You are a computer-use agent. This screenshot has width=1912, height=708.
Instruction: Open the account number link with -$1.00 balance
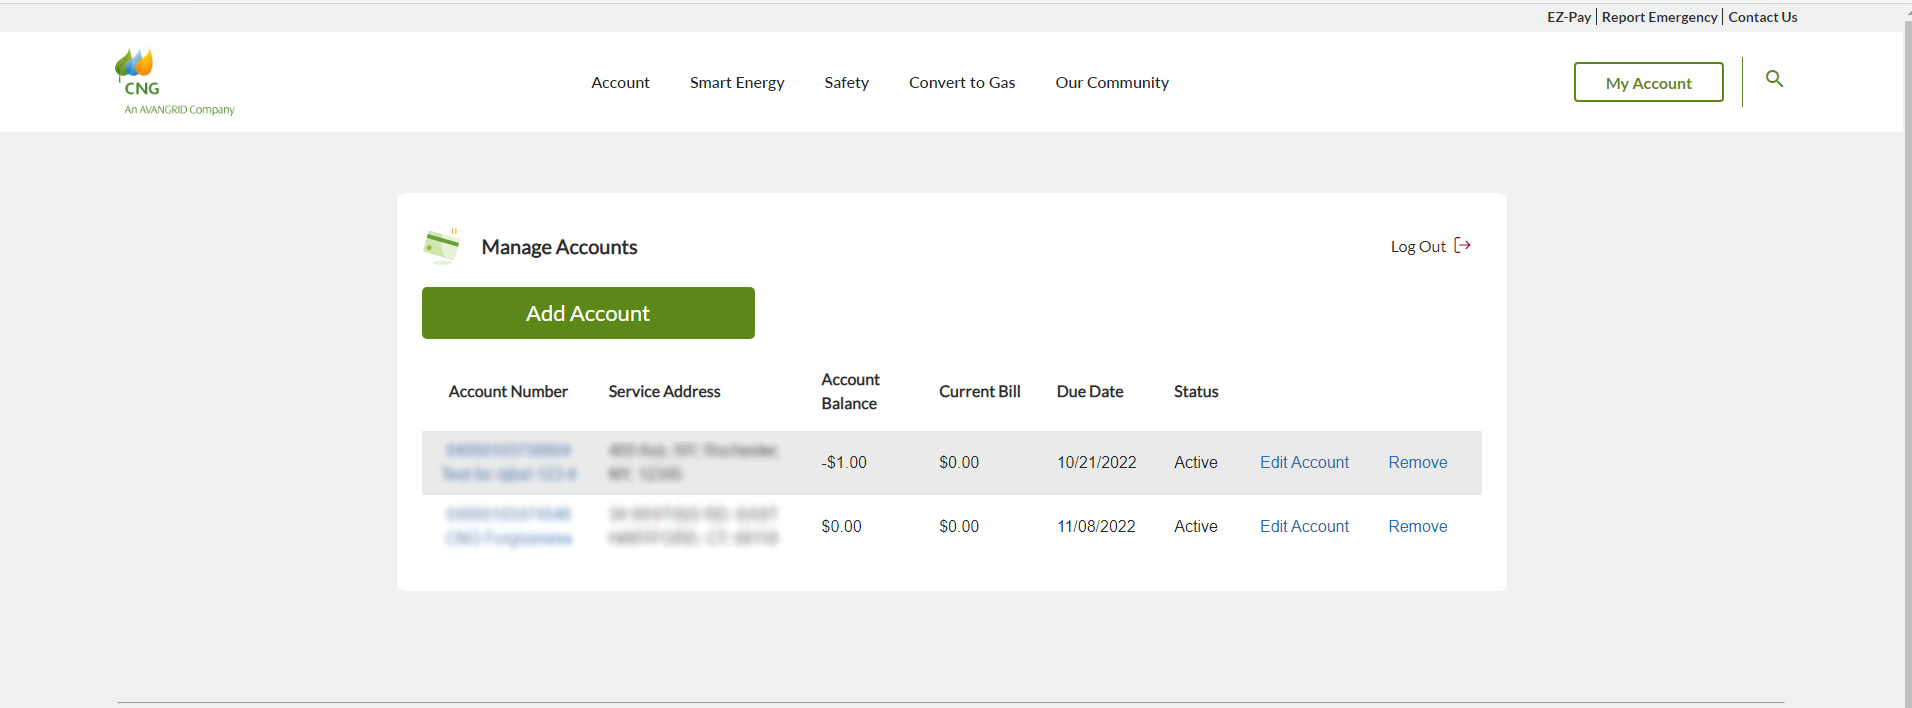click(508, 451)
